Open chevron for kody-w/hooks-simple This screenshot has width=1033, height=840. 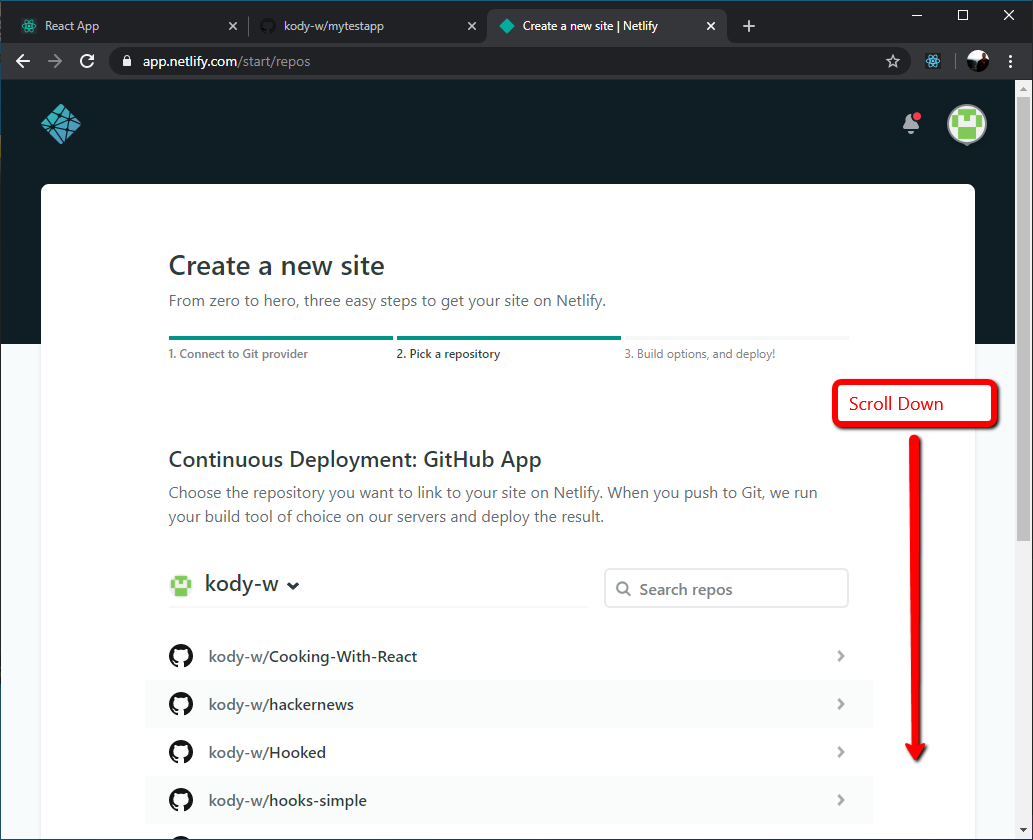point(841,800)
